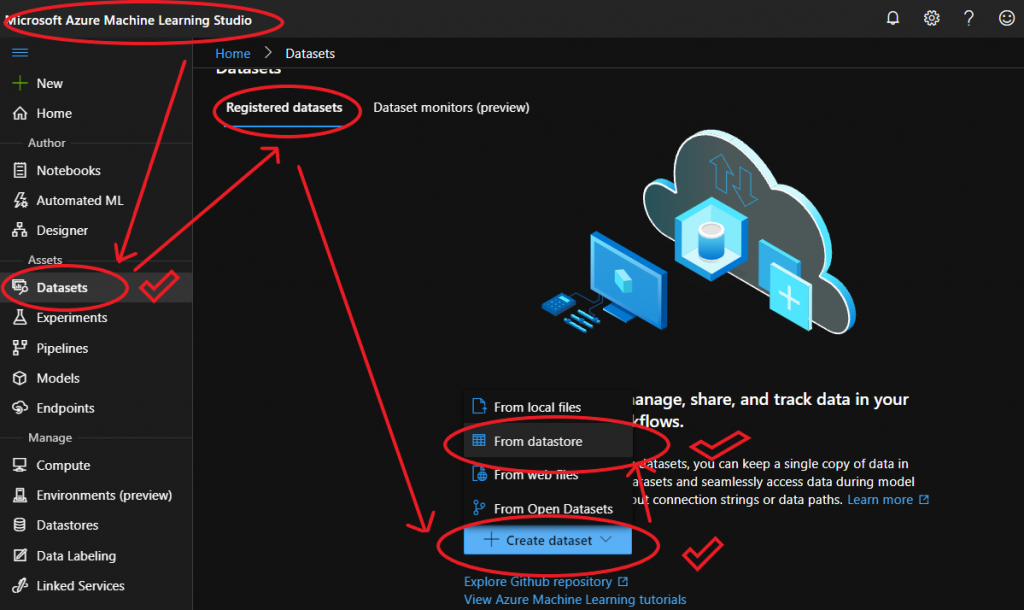
Task: Click the Datastores cylinder icon
Action: click(x=20, y=525)
